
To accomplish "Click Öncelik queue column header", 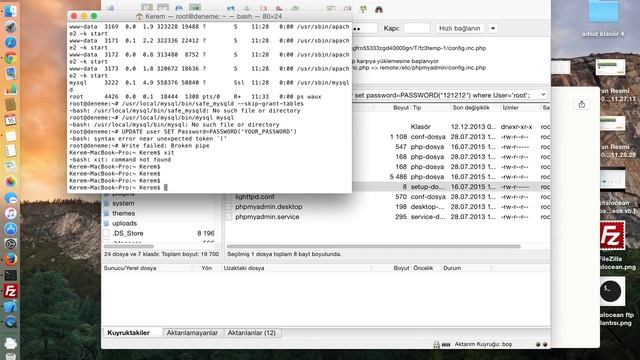I will [423, 268].
